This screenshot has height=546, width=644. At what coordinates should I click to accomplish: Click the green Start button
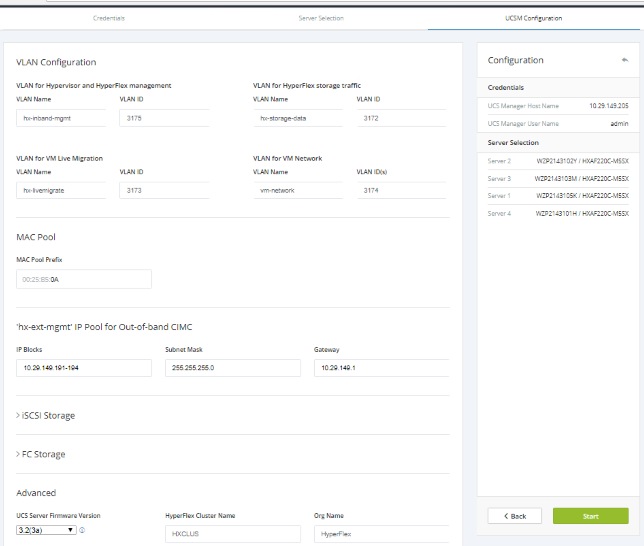coord(591,516)
